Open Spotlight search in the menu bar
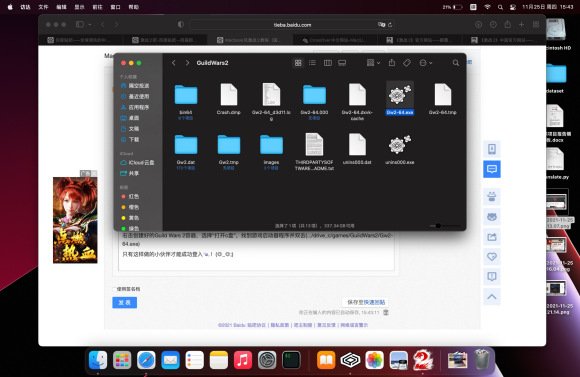Viewport: 580px width, 377px height. click(x=500, y=7)
